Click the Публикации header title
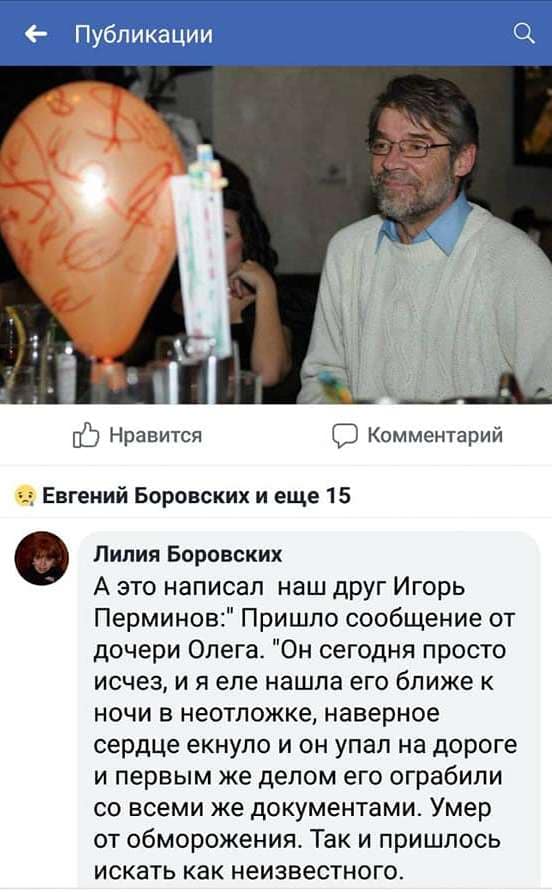 tap(143, 34)
